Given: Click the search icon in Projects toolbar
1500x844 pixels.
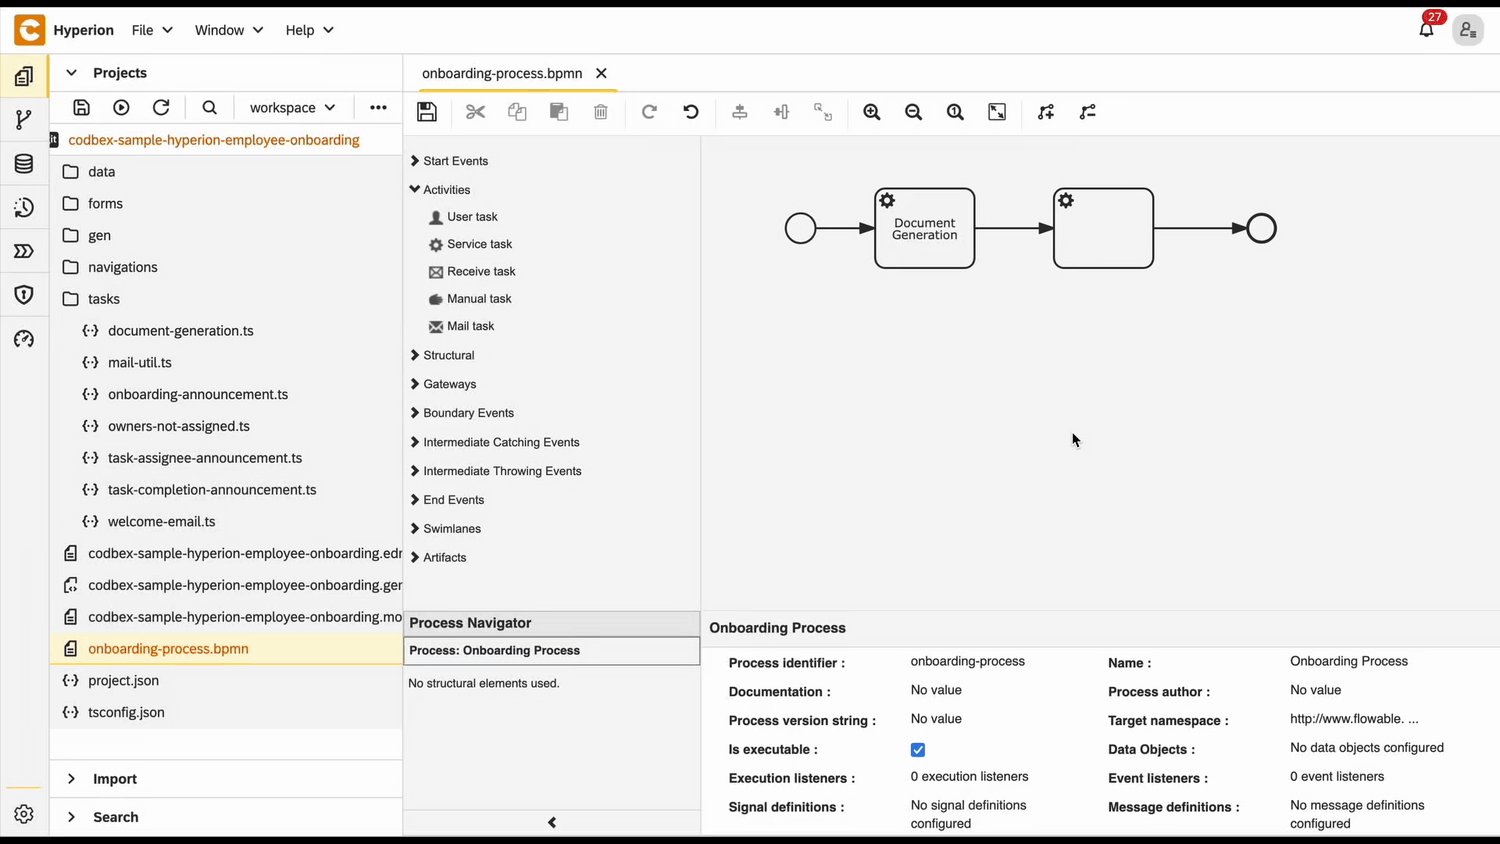Looking at the screenshot, I should (x=209, y=108).
